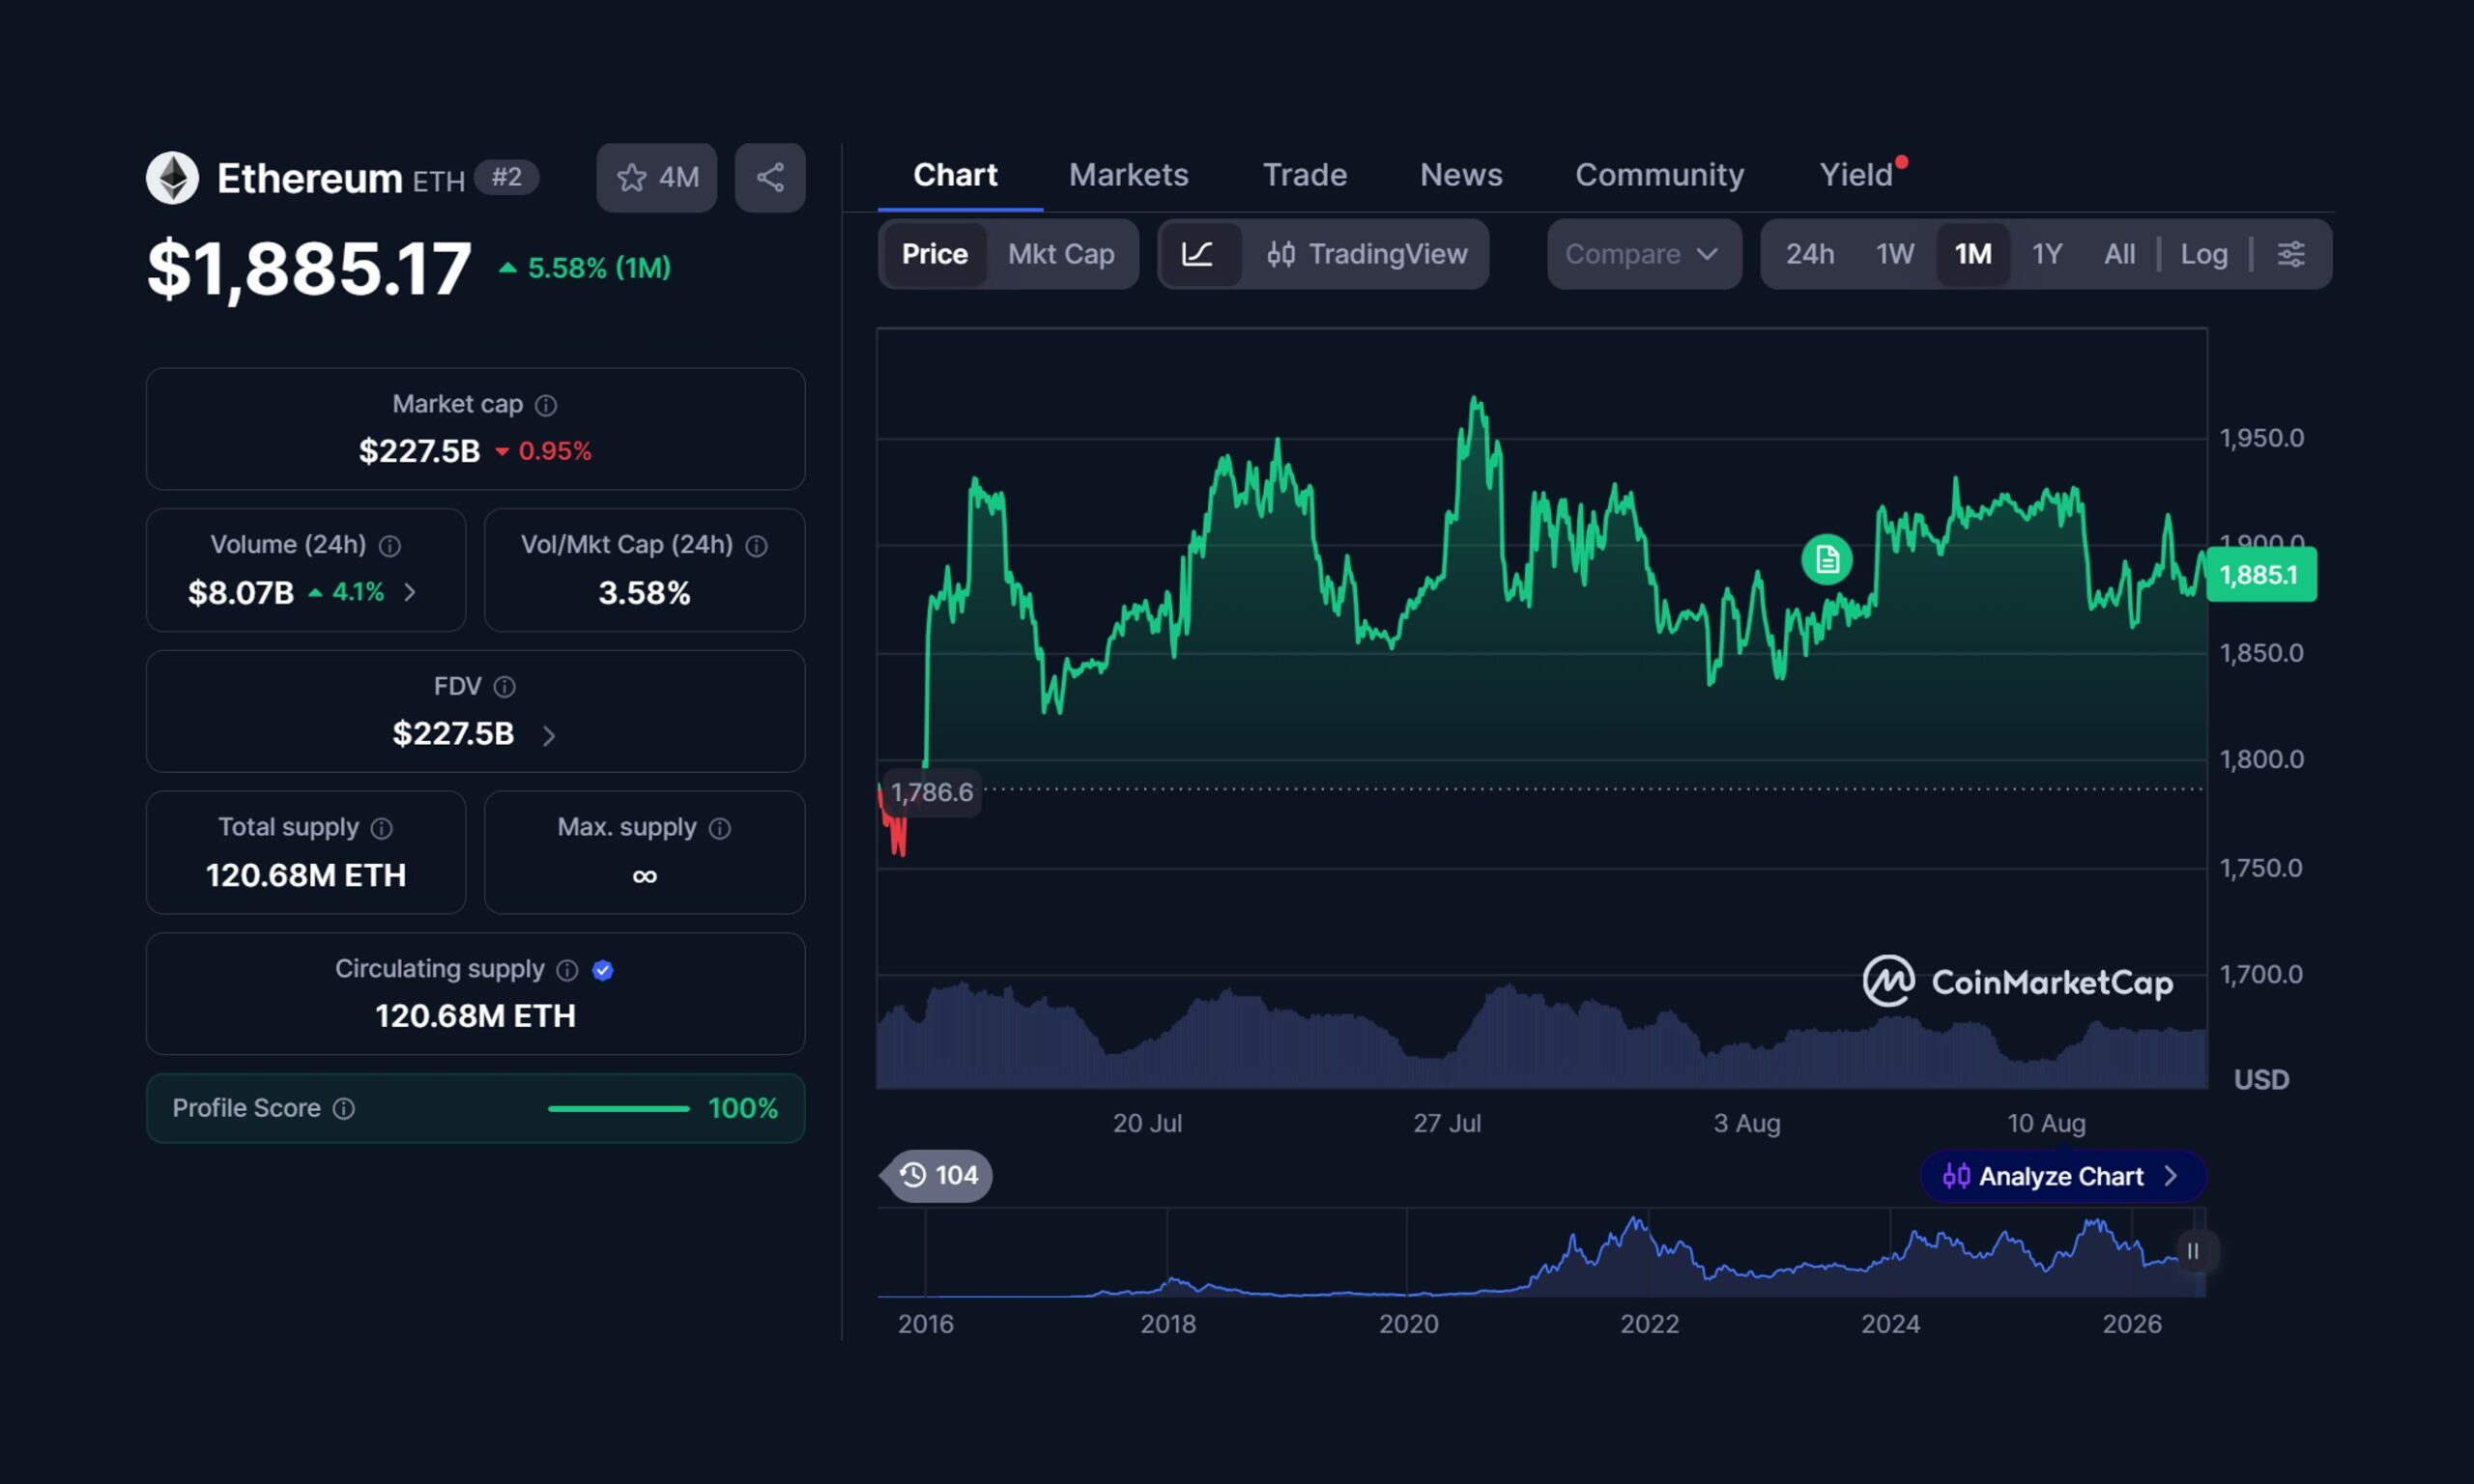Open Total supply info icon
Screen dimensions: 2474x1484
pyautogui.click(x=382, y=828)
